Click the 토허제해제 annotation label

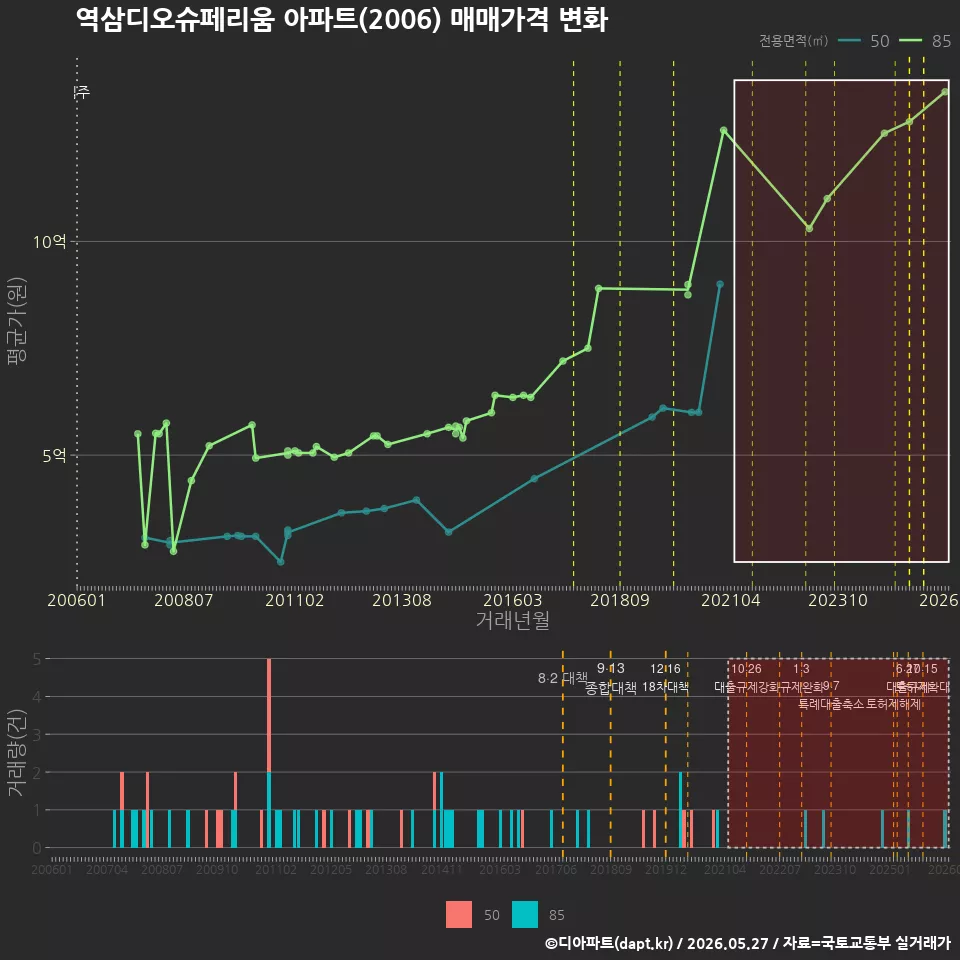(x=894, y=704)
